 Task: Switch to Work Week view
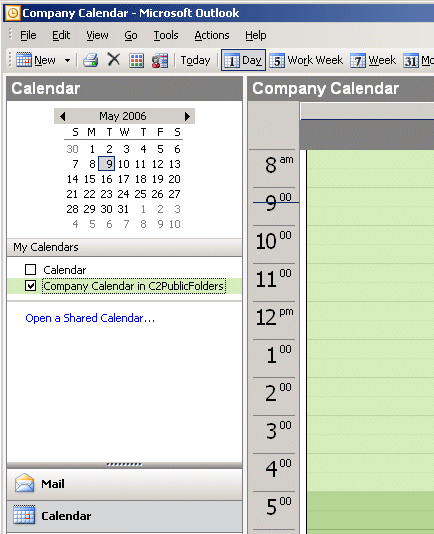coord(306,60)
